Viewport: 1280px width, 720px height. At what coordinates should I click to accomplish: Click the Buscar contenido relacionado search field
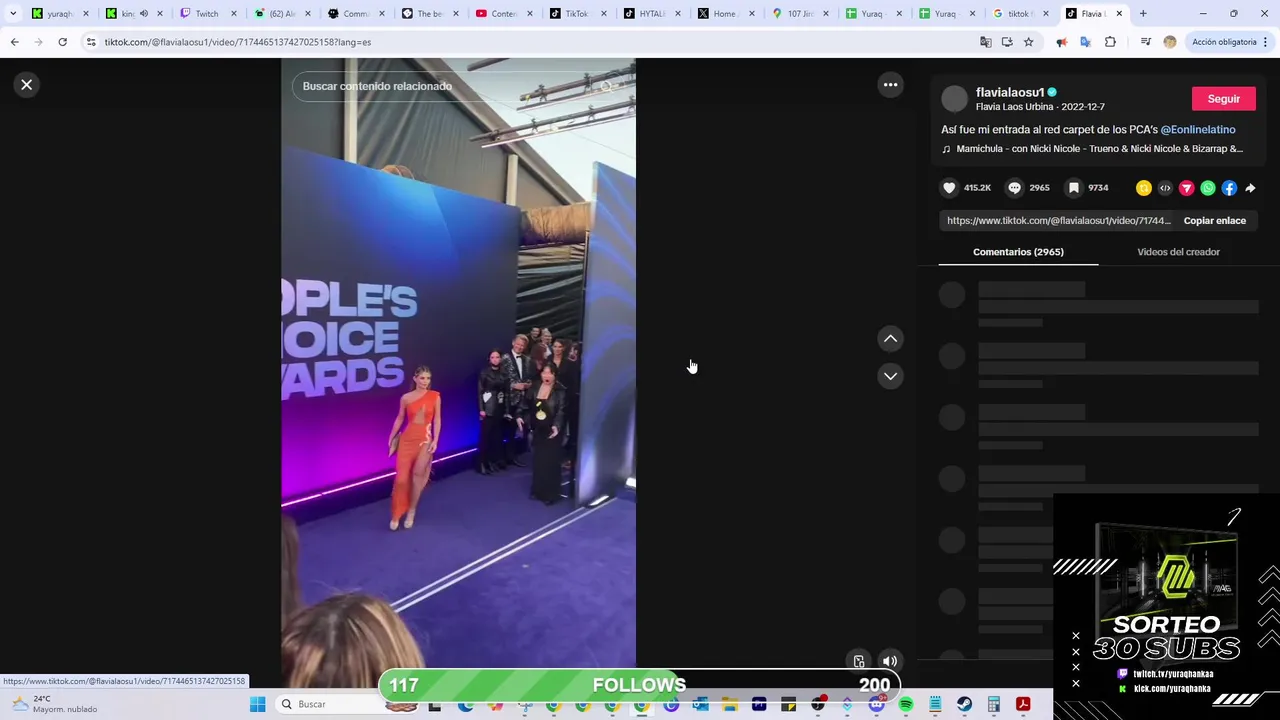click(458, 86)
